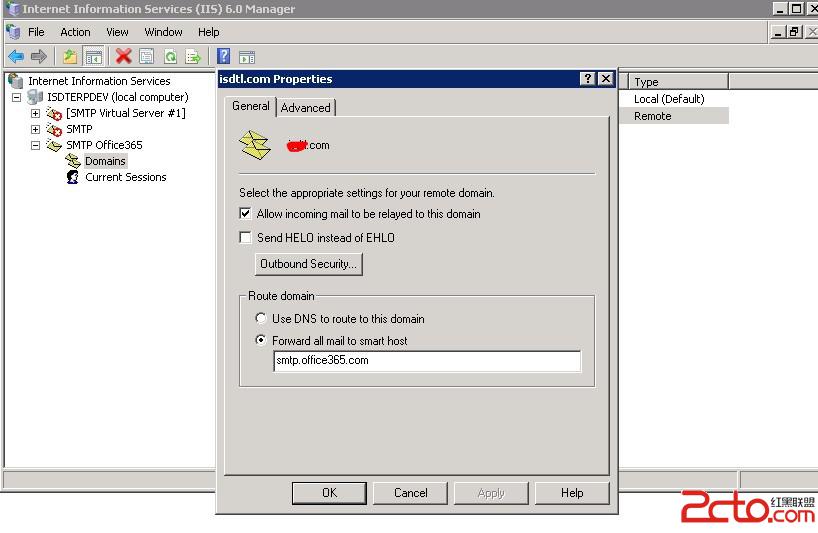Click the Current Sessions node icon
The width and height of the screenshot is (818, 533).
coord(73,177)
